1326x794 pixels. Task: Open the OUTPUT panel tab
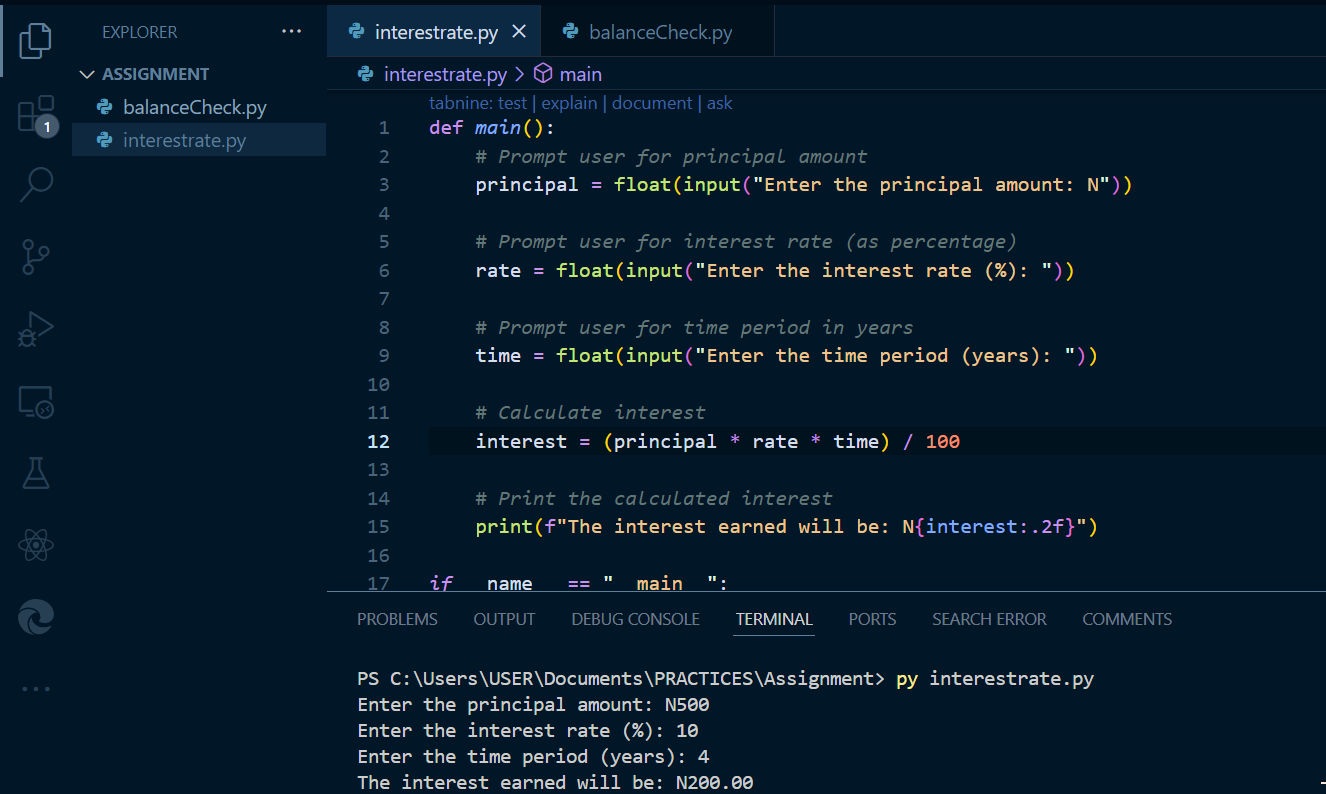504,619
